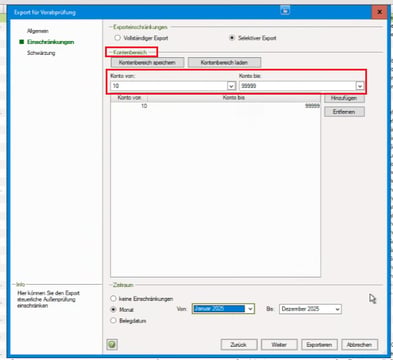Click the Konto bis column header
393x360 pixels.
234,98
